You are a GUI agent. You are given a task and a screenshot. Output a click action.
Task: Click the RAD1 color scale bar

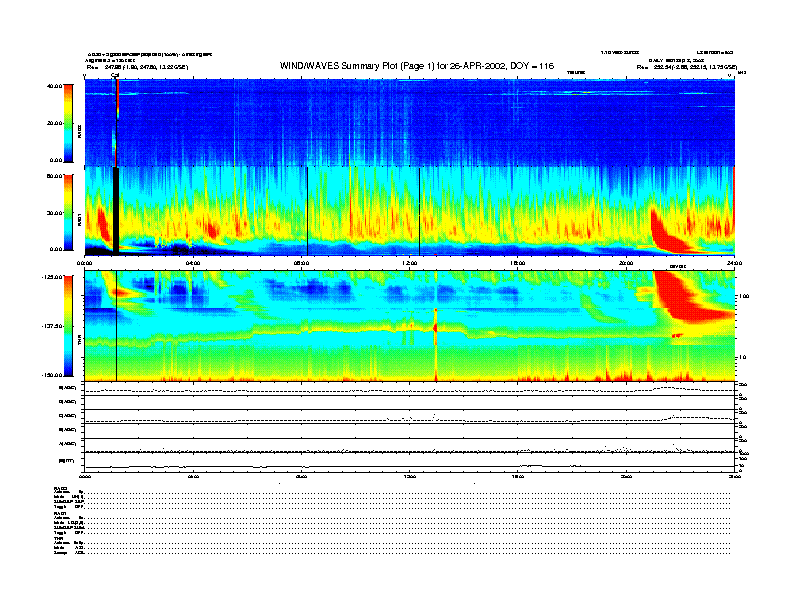[68, 213]
